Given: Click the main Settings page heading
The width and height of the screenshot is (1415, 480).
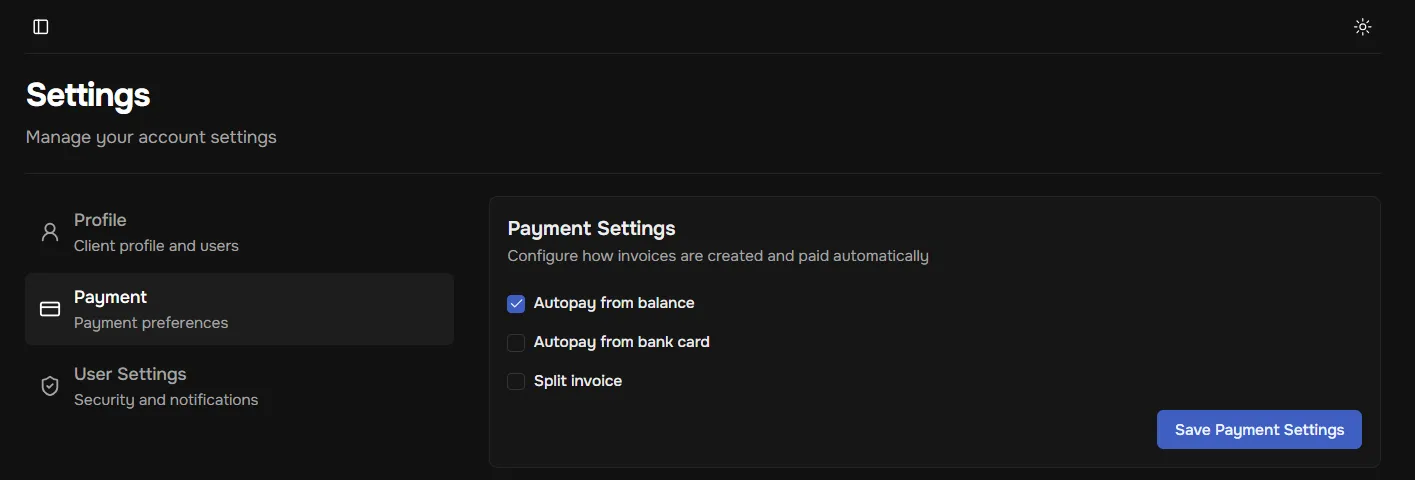Looking at the screenshot, I should click(88, 95).
